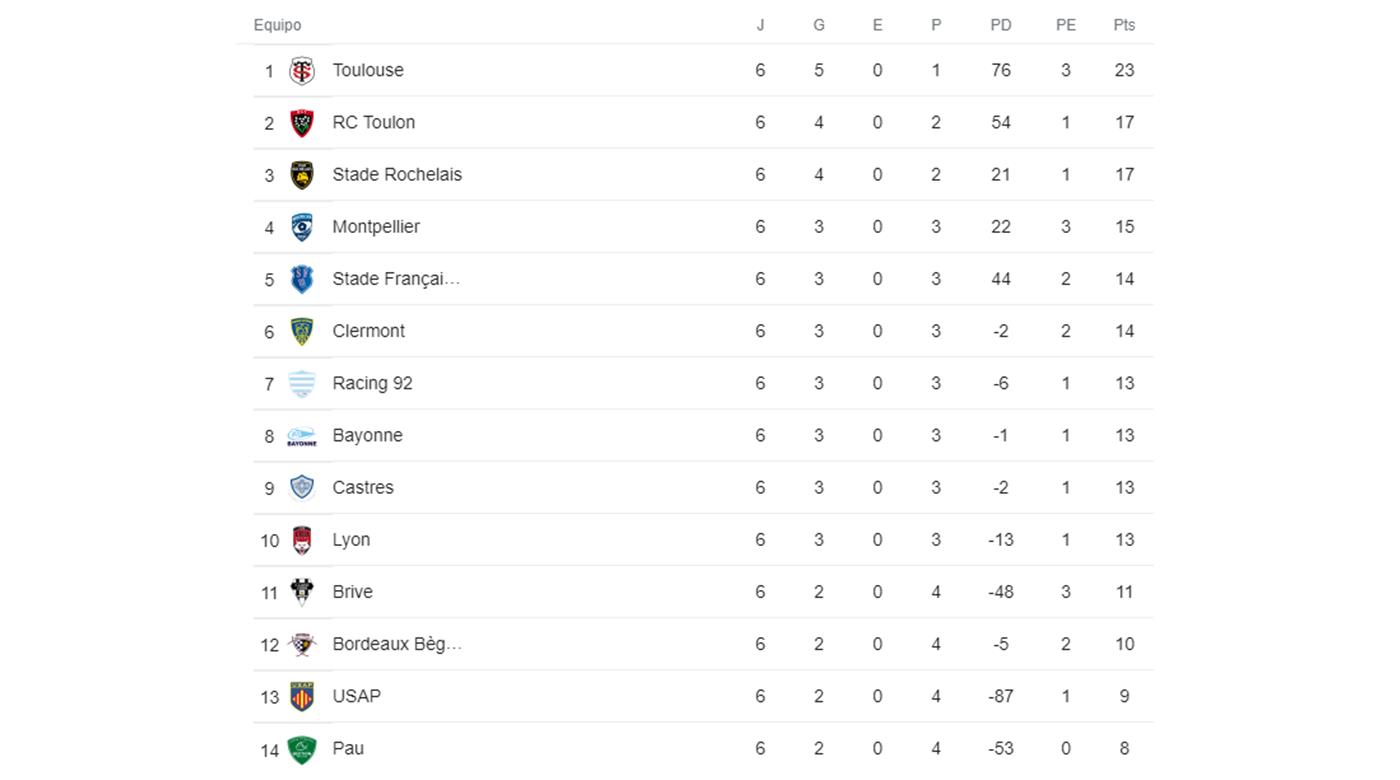The height and width of the screenshot is (780, 1400).
Task: Click the Clermont yellow-blue crest
Action: click(302, 331)
